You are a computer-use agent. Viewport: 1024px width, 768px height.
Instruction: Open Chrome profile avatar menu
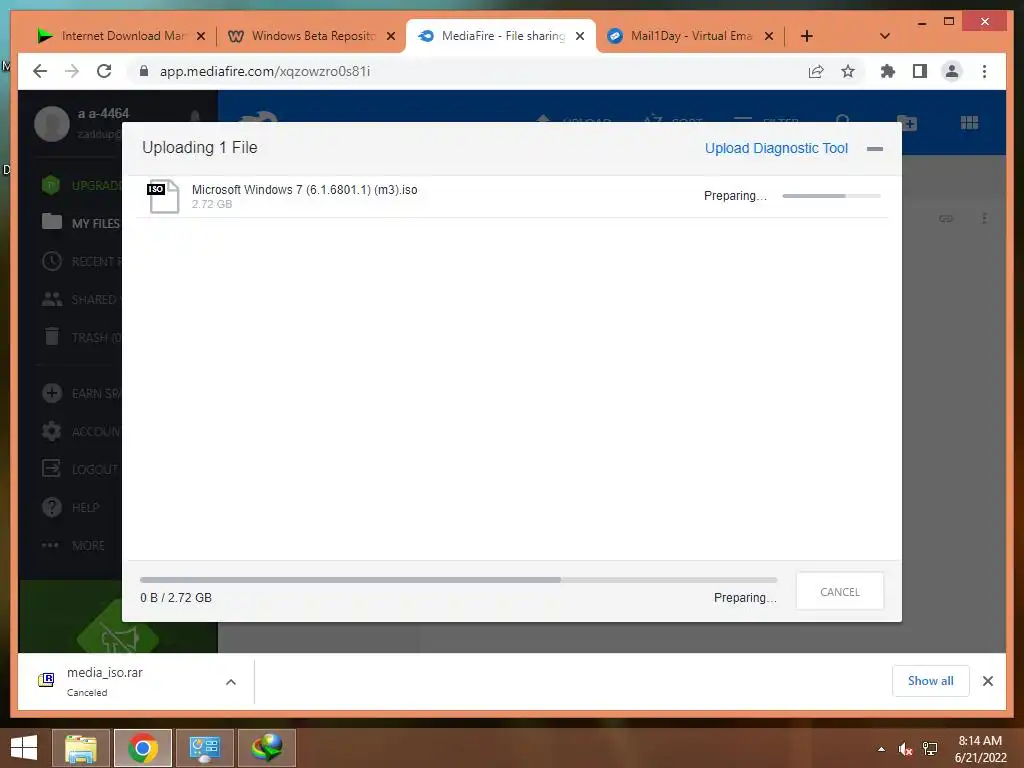952,71
